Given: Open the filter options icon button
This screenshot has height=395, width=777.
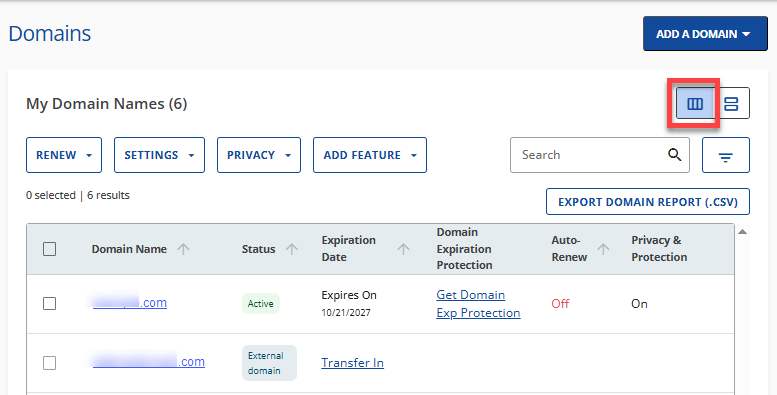Looking at the screenshot, I should (725, 155).
